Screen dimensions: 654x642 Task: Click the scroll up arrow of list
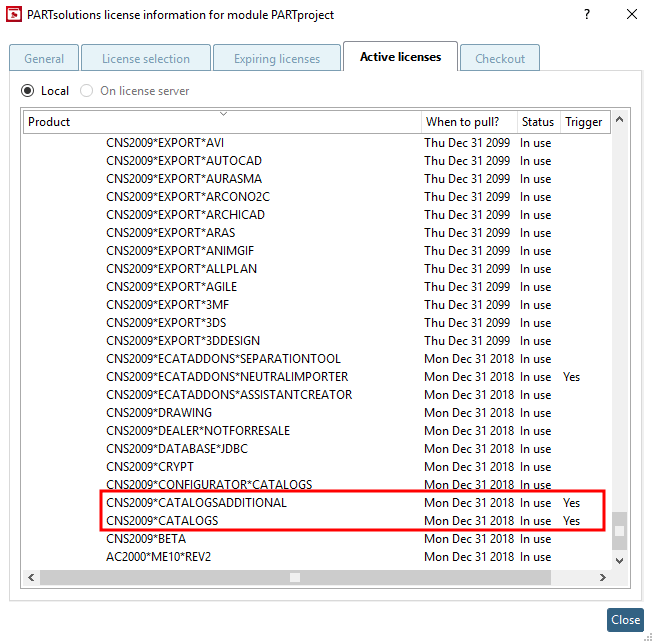619,120
